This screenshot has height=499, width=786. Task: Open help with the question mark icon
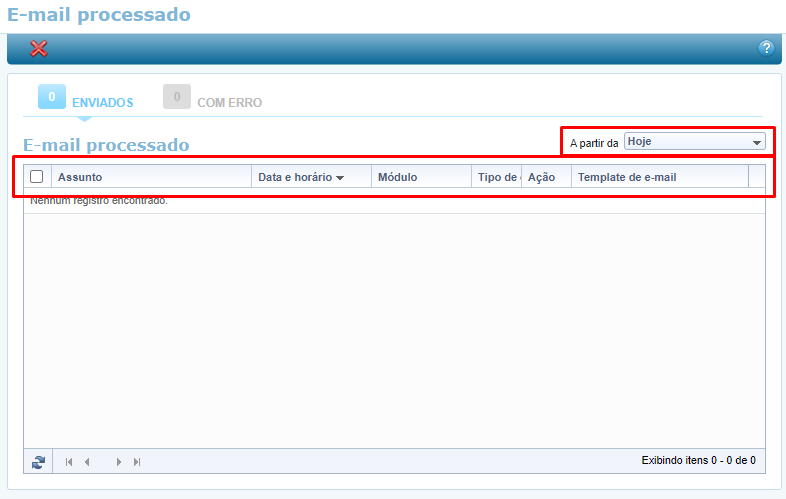coord(766,48)
